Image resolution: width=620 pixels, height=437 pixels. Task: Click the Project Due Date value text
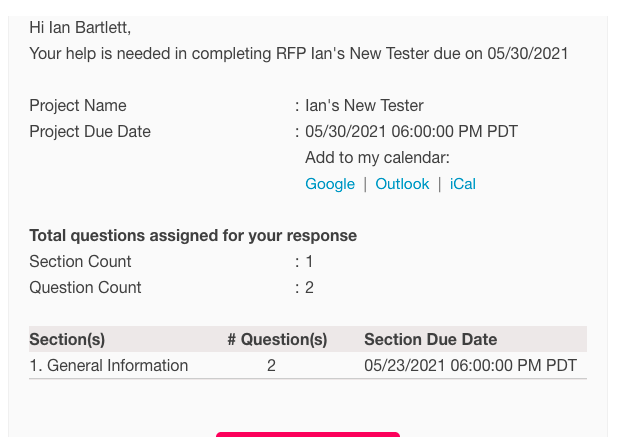tap(411, 132)
